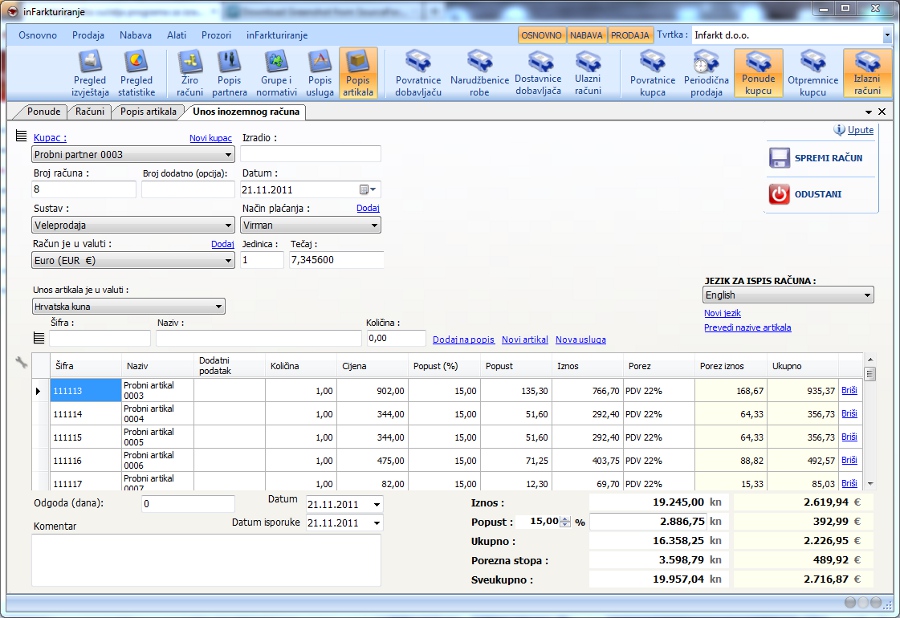Click the ODUSTANI button
The width and height of the screenshot is (900, 618).
click(806, 194)
